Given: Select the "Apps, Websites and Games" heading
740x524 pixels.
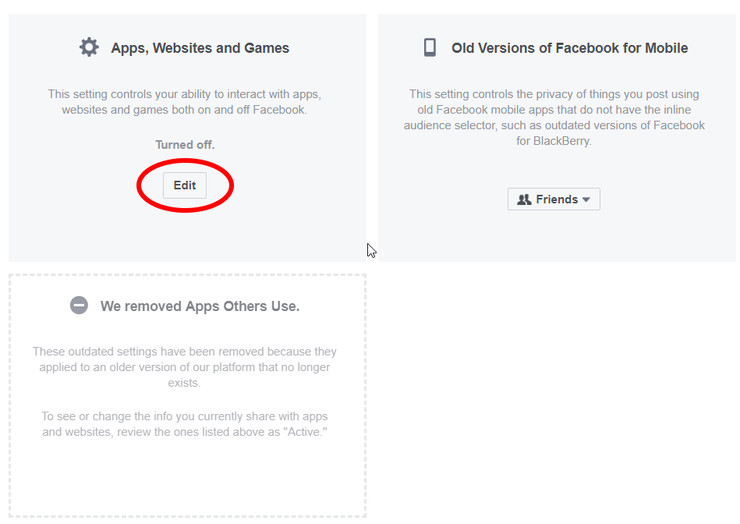Looking at the screenshot, I should click(x=200, y=47).
